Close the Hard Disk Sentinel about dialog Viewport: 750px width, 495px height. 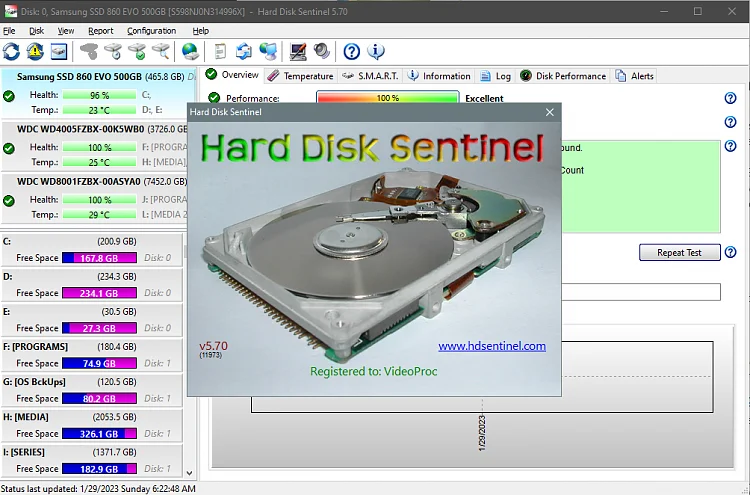pos(550,112)
